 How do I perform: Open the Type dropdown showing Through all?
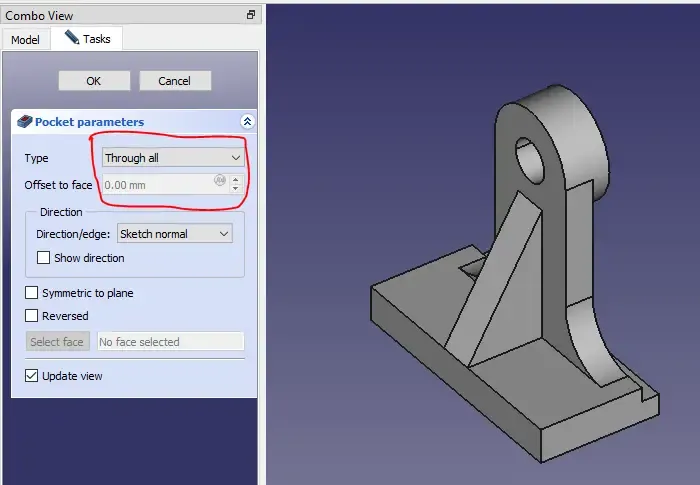tap(173, 158)
